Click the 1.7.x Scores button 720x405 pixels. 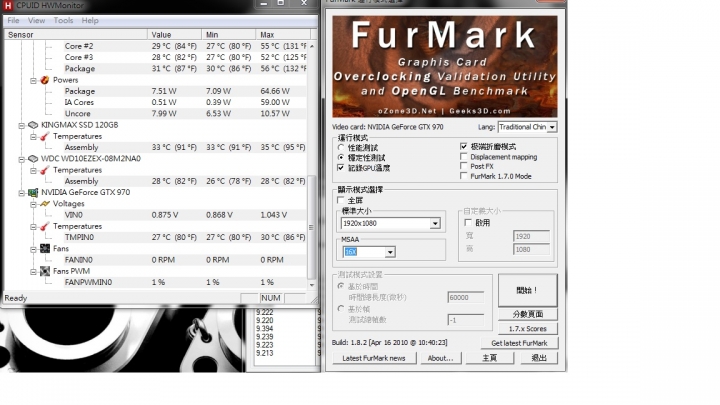click(x=528, y=329)
